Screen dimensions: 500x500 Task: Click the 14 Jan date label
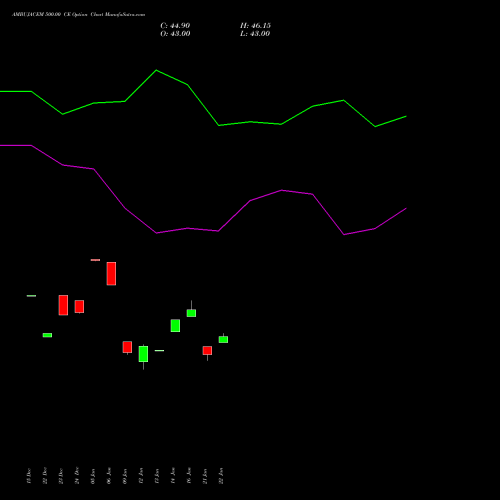click(x=173, y=475)
